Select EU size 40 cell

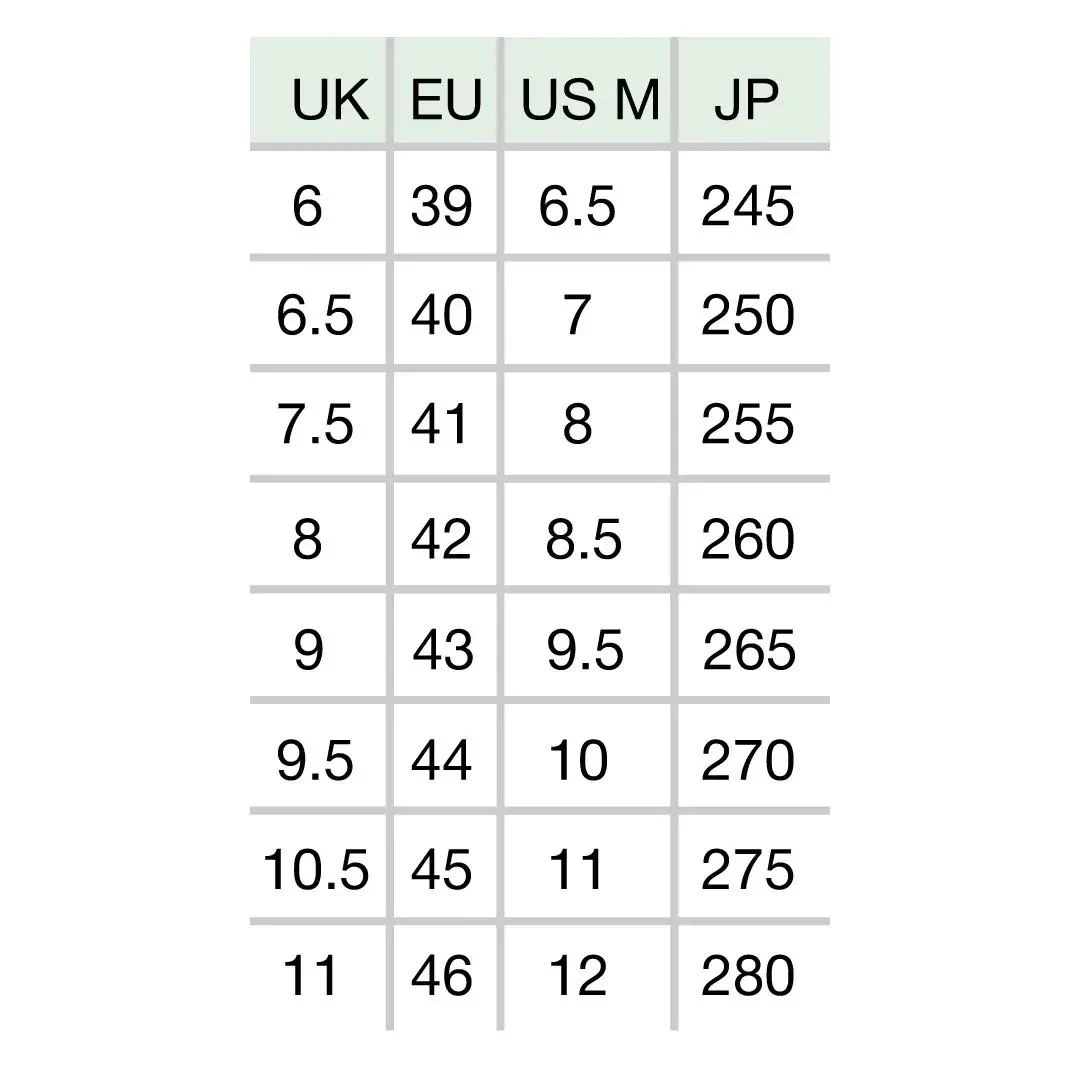(441, 316)
